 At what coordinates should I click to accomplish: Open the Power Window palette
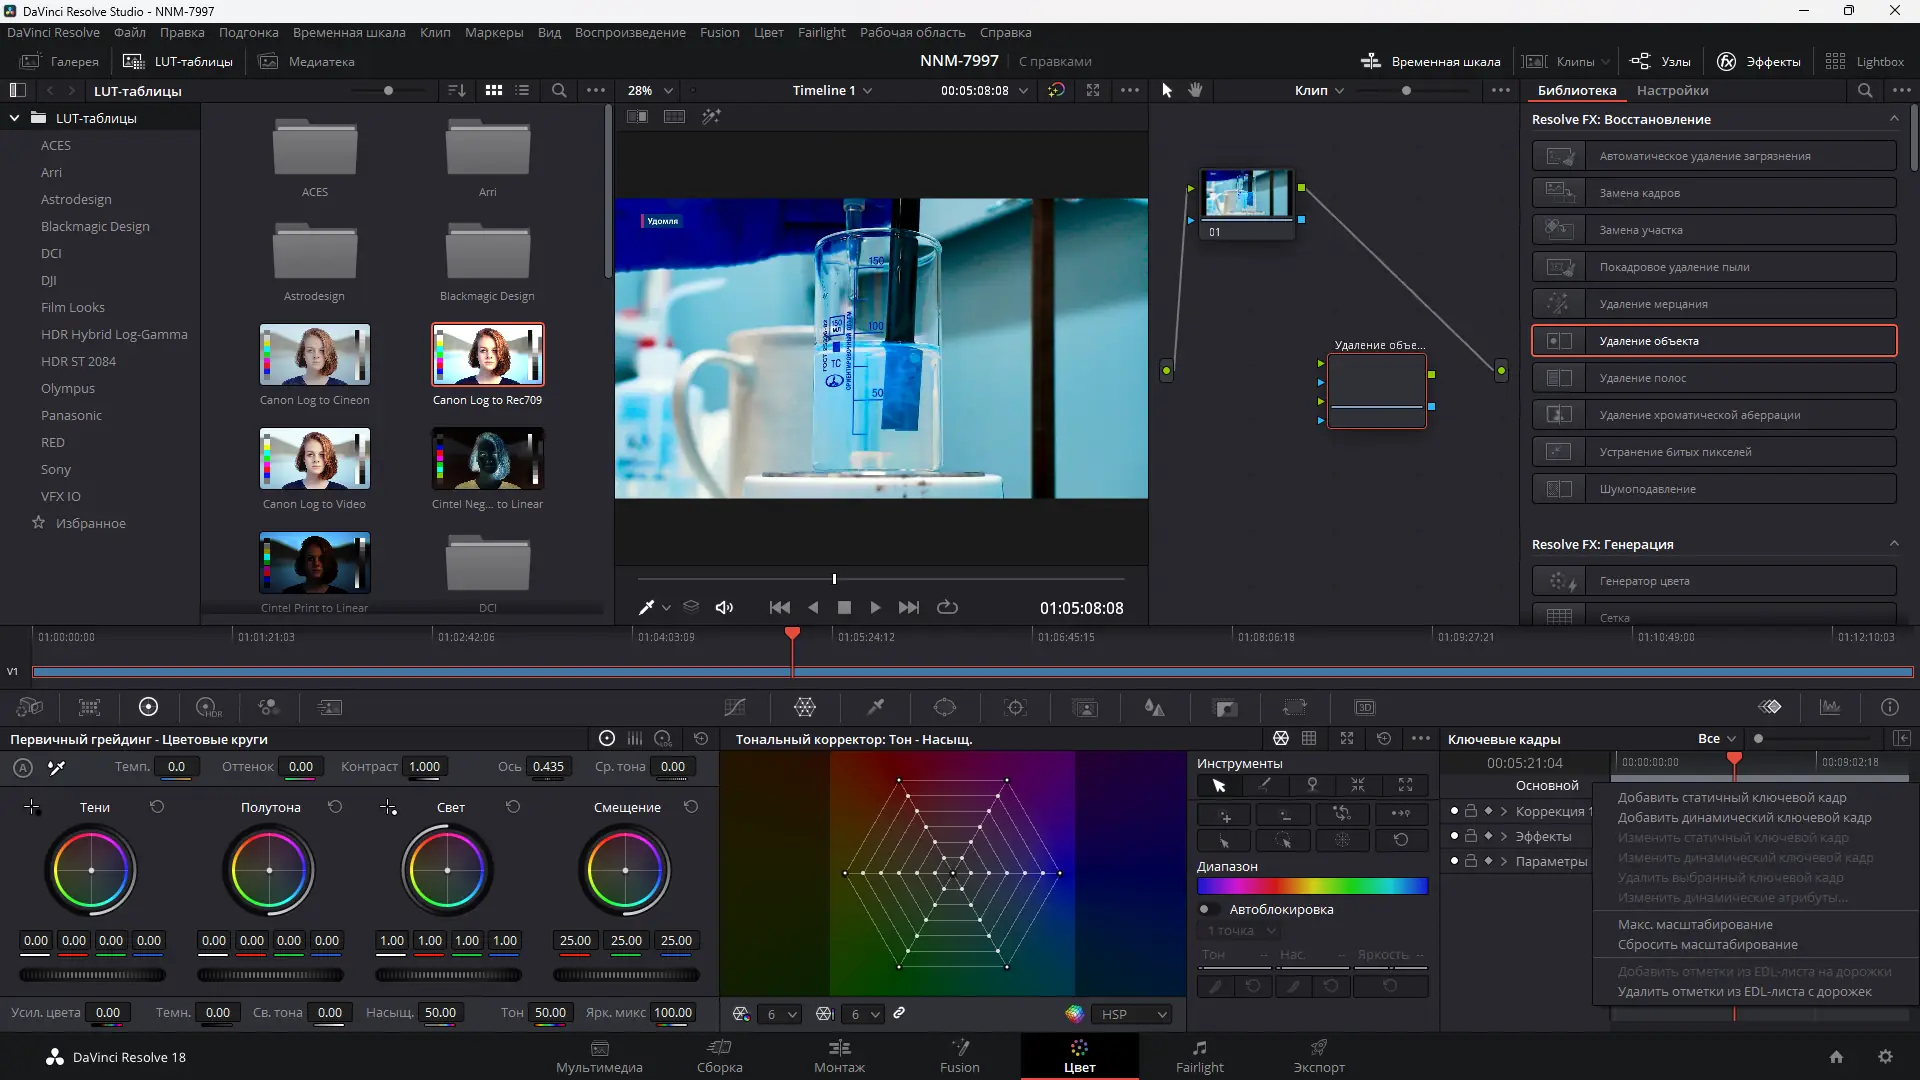pos(945,708)
